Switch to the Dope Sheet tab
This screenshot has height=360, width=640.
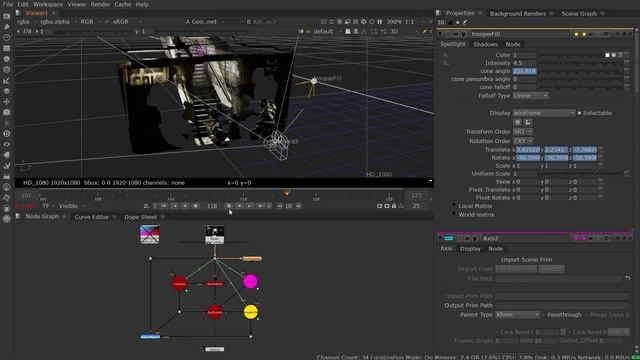coord(140,217)
